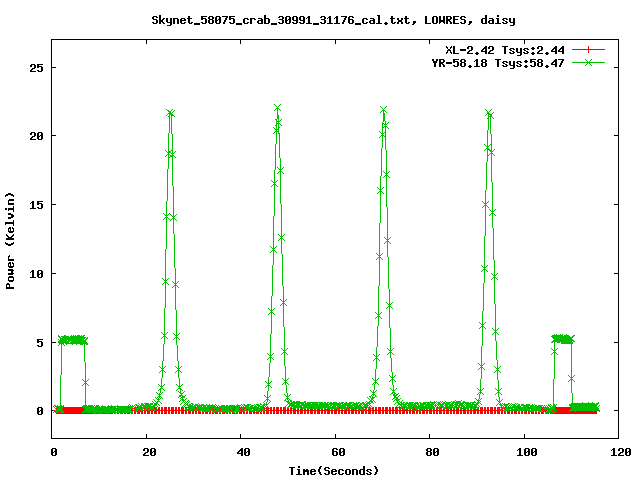Screen dimensions: 640x480
Task: Click the Power (Kelvin) axis label
Action: point(10,241)
